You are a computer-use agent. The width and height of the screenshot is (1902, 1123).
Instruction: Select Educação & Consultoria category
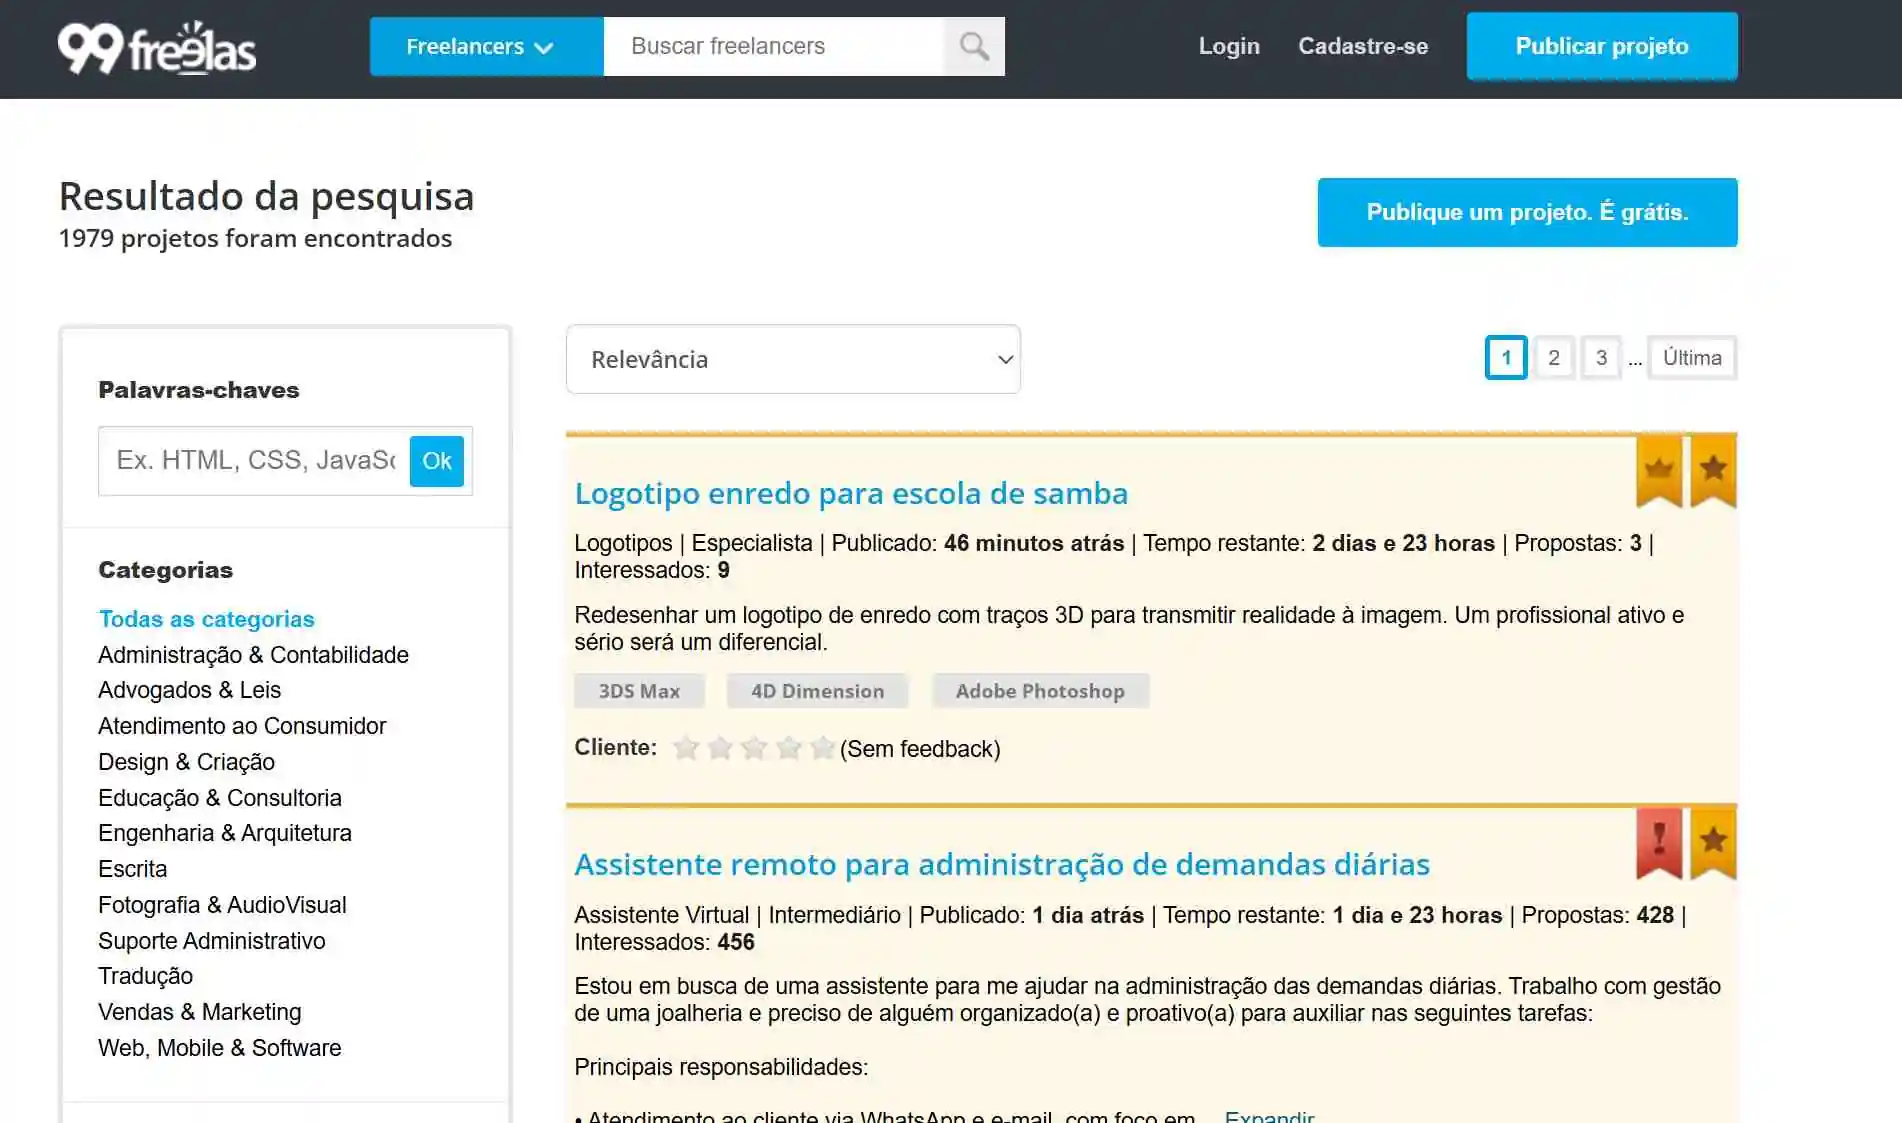pos(220,798)
